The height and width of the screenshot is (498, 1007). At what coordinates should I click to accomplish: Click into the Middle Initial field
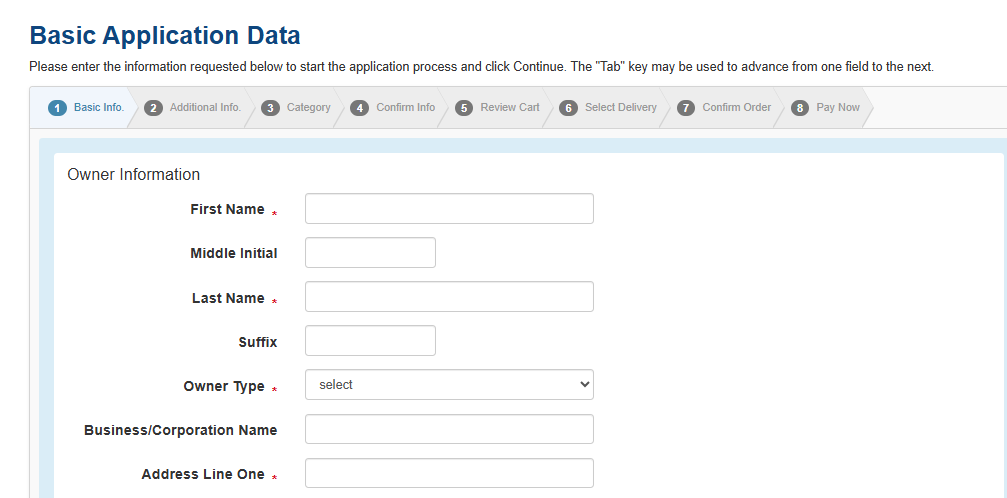[x=370, y=253]
